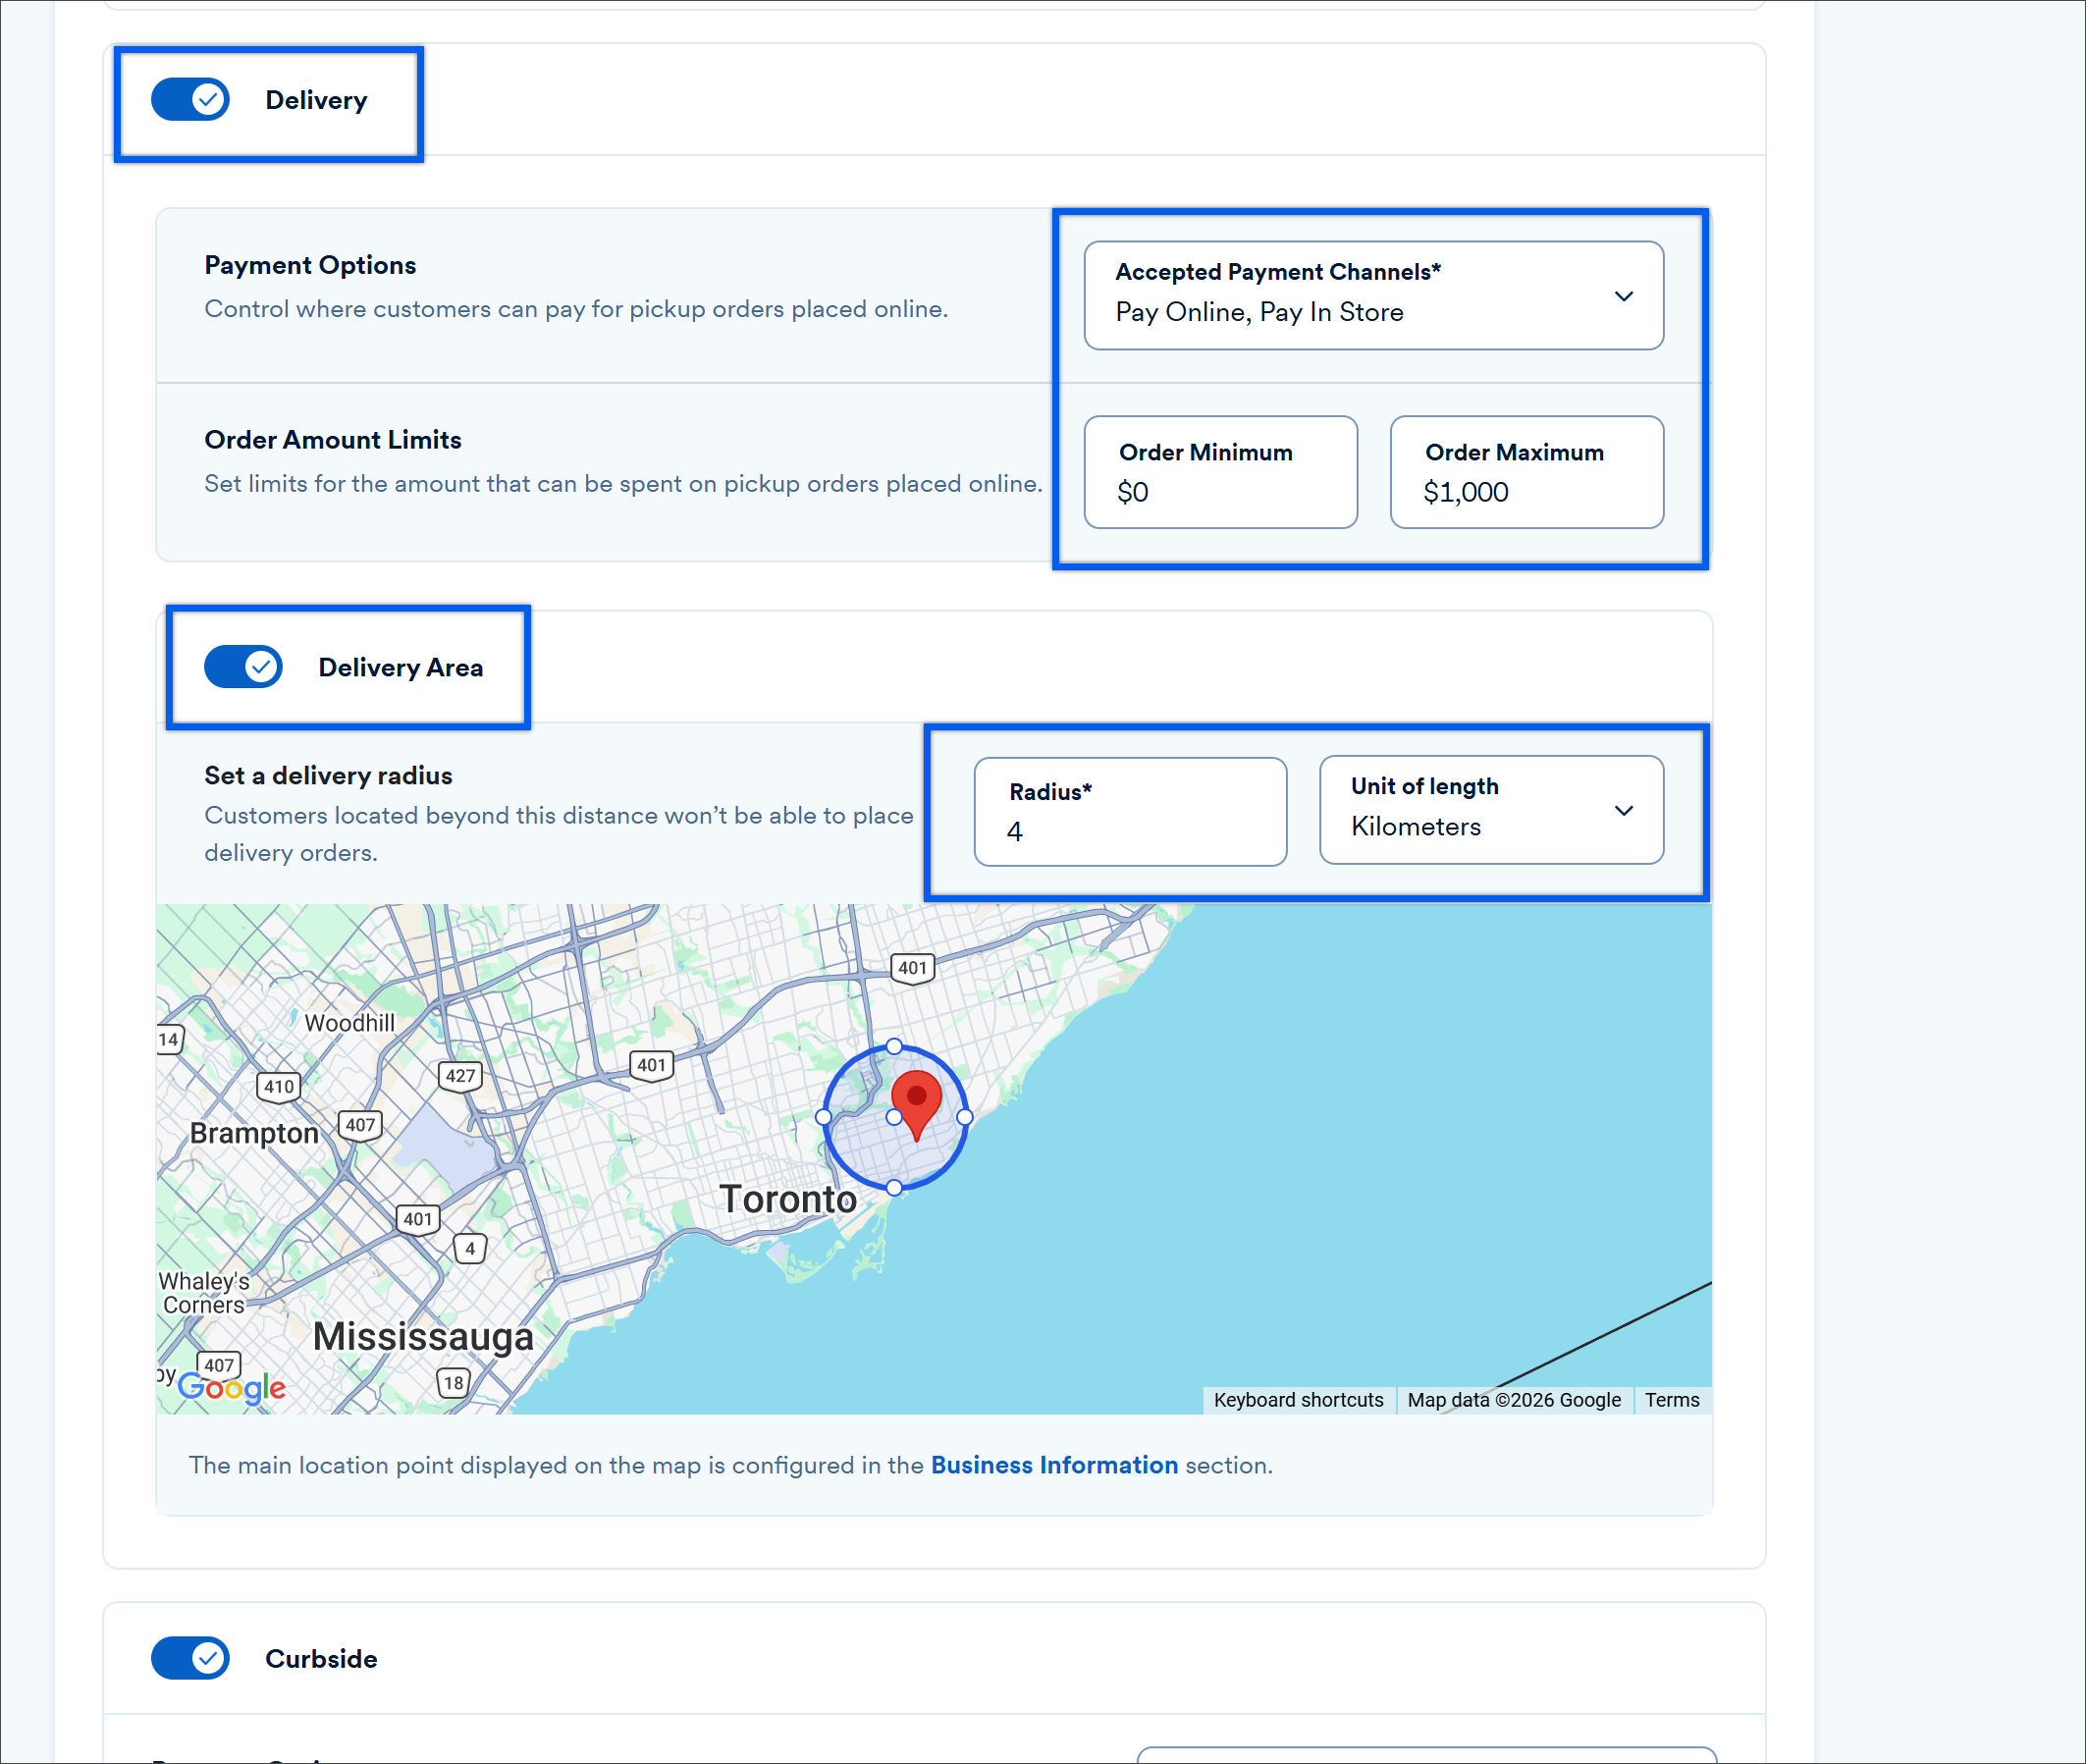Click Keyboard shortcuts on the map
Viewport: 2086px width, 1764px height.
point(1298,1400)
